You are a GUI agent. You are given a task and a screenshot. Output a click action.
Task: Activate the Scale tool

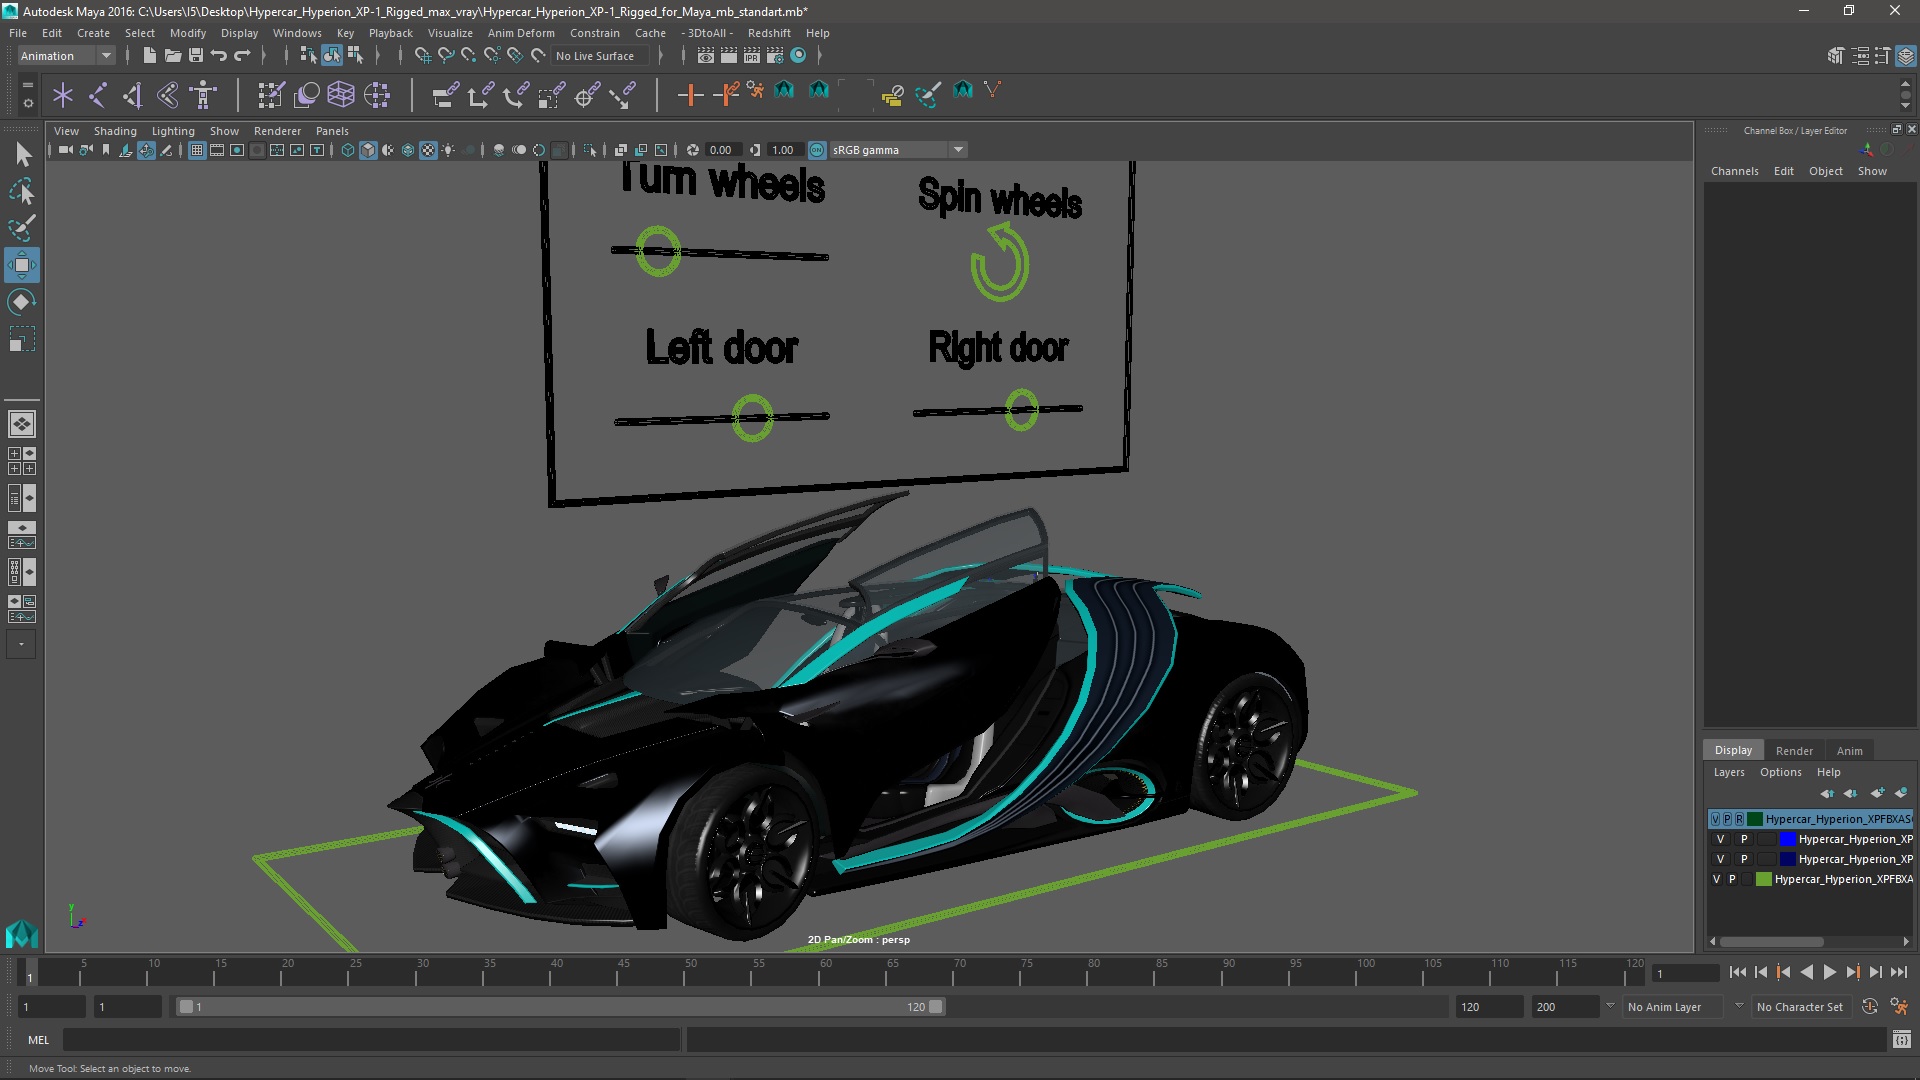tap(22, 339)
